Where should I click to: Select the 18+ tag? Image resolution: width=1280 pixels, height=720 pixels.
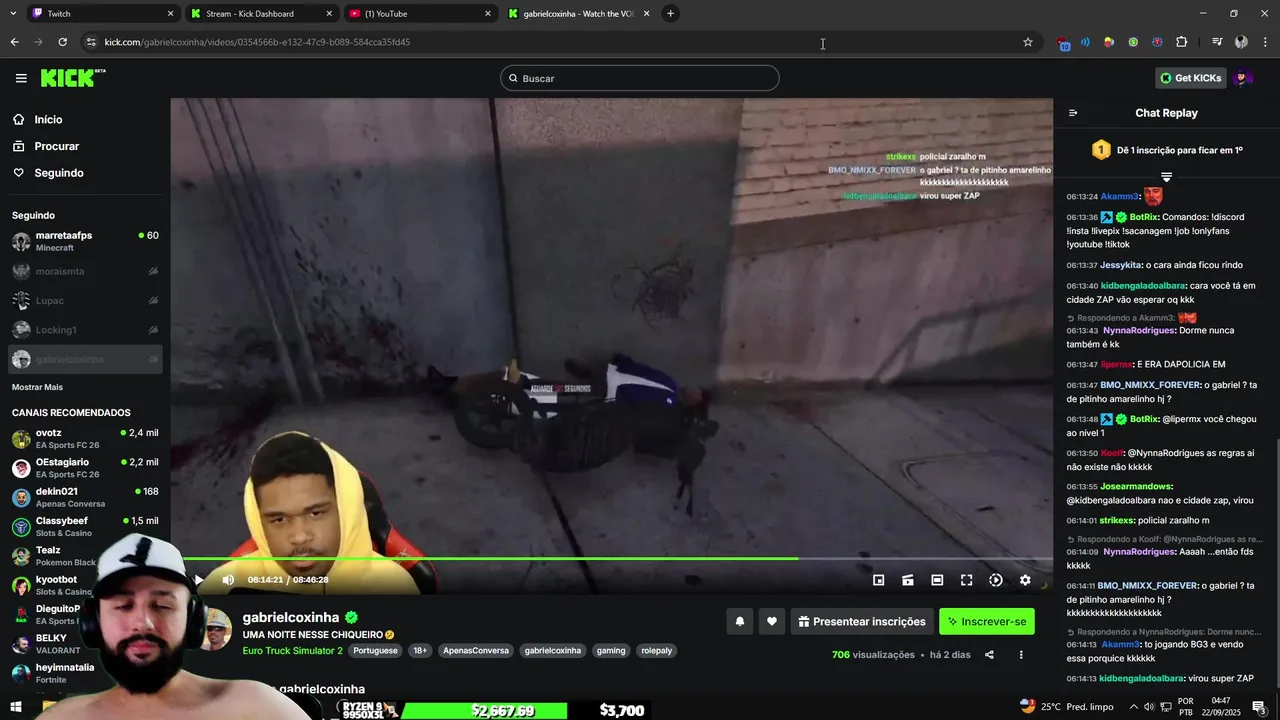click(x=420, y=651)
